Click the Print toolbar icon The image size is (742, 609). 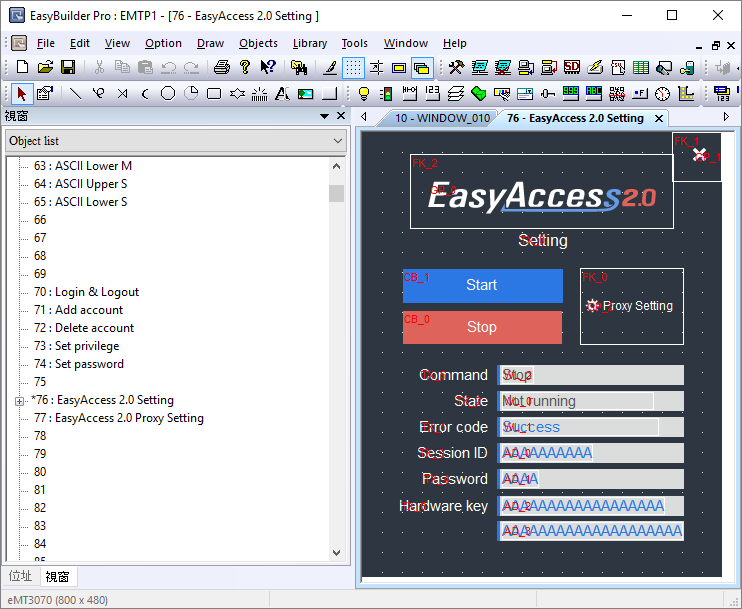pos(222,67)
